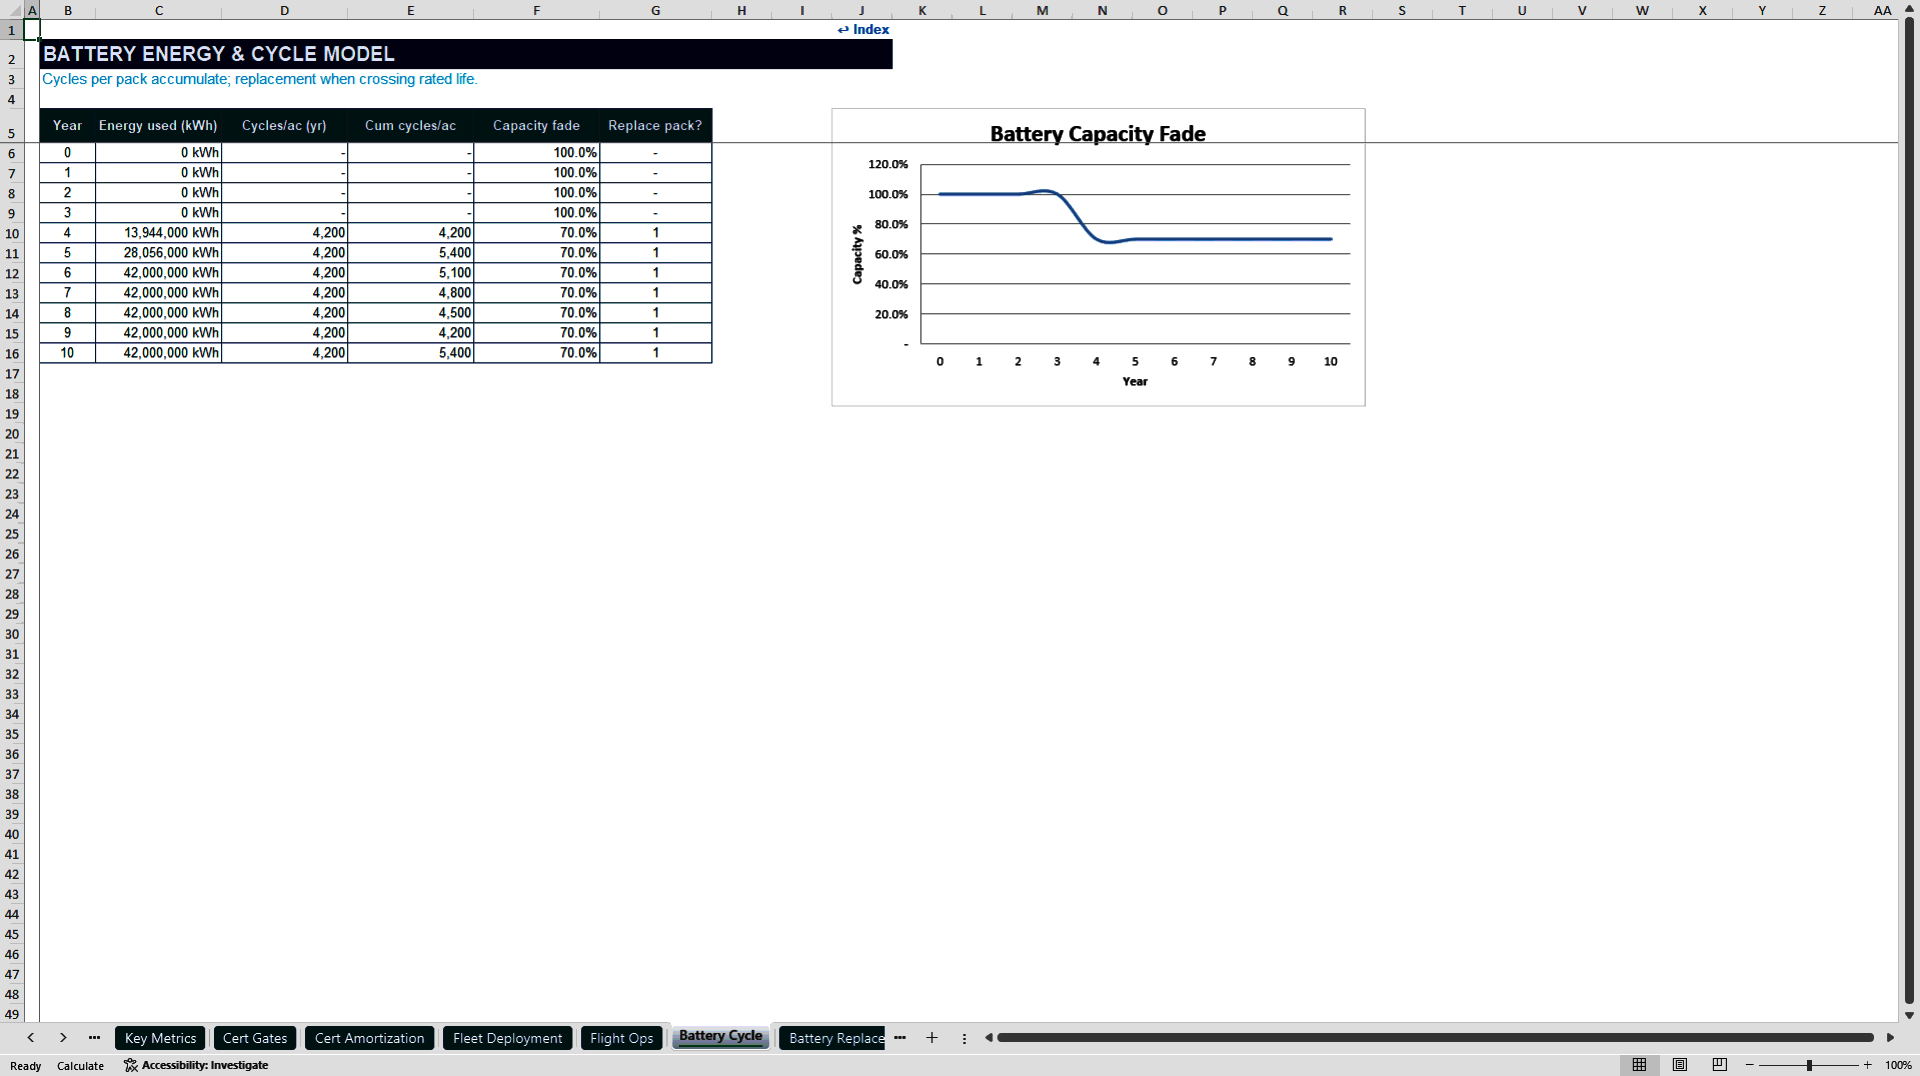
Task: Click the vertical scrollbar thumb
Action: (1909, 510)
